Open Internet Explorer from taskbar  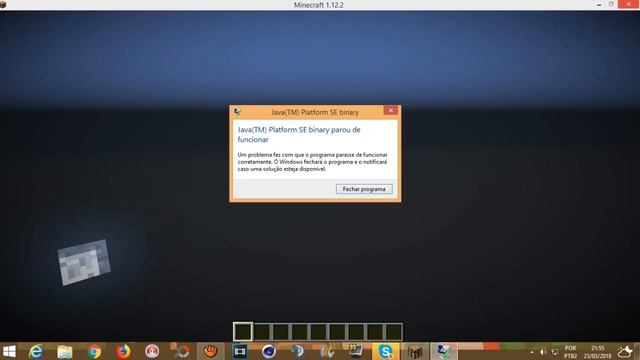[x=36, y=351]
